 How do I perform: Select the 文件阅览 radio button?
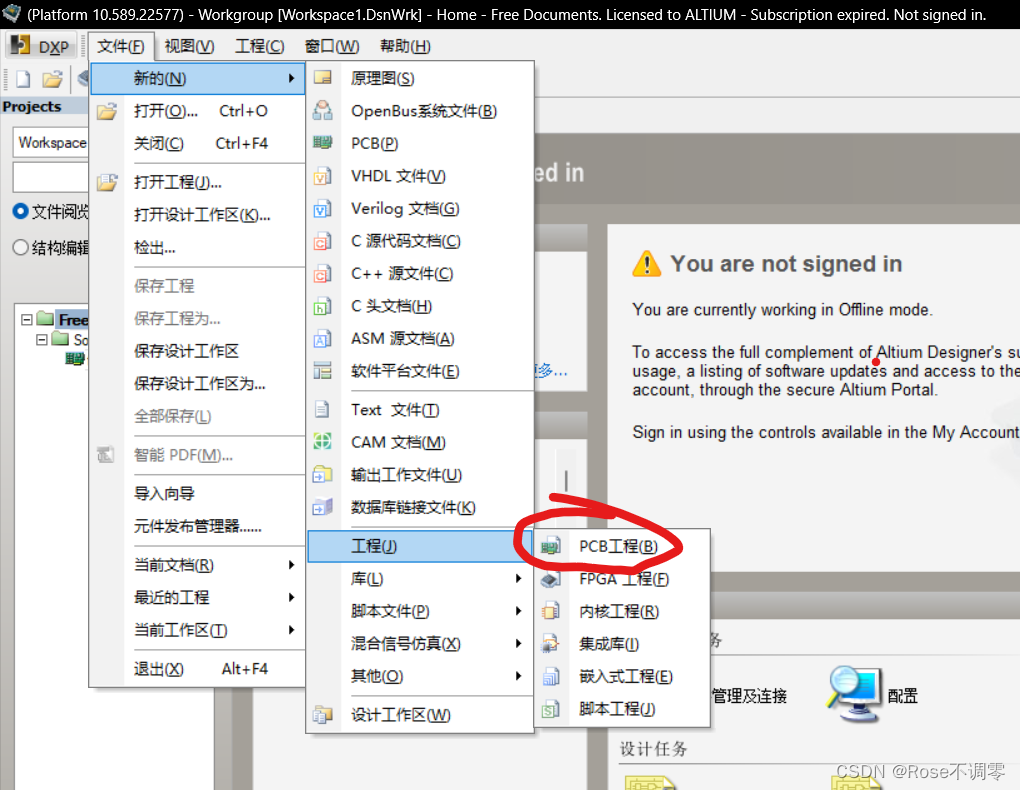click(x=21, y=211)
